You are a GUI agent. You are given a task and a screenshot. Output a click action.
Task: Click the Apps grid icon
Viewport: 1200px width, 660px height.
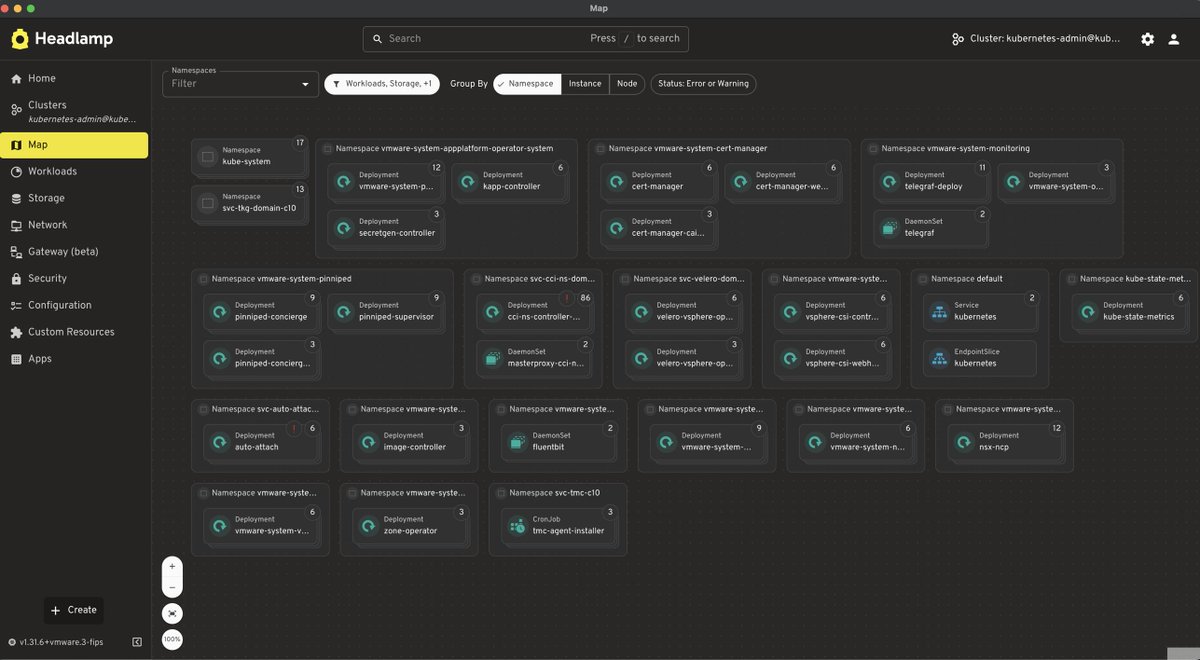tap(16, 358)
